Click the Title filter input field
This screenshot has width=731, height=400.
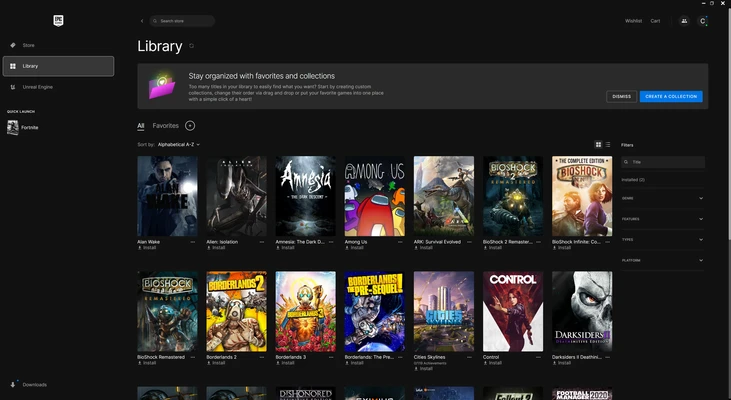[x=662, y=162]
